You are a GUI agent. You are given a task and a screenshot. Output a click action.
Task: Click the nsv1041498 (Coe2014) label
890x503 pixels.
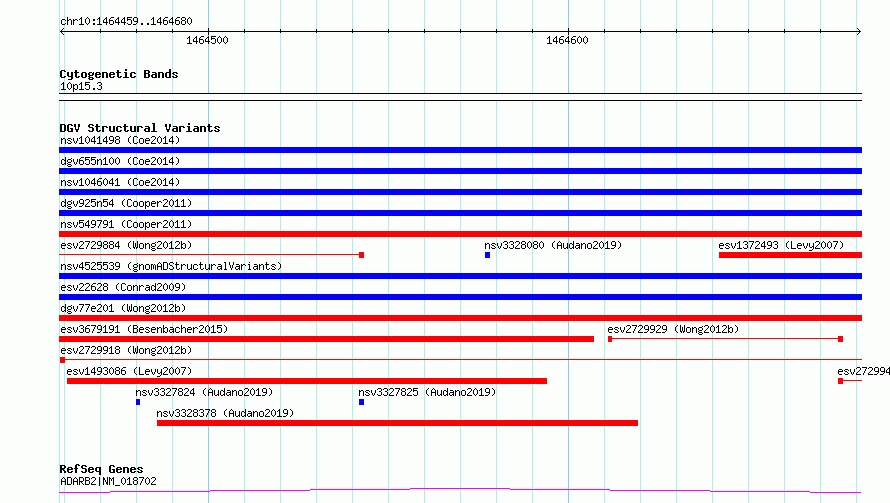[120, 140]
